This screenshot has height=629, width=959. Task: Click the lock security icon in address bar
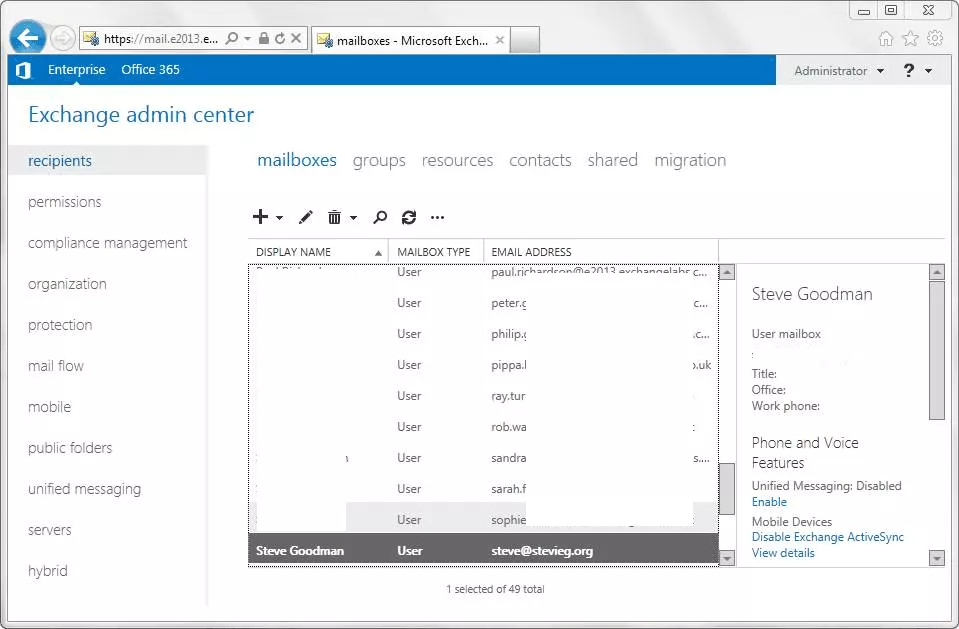(x=264, y=39)
